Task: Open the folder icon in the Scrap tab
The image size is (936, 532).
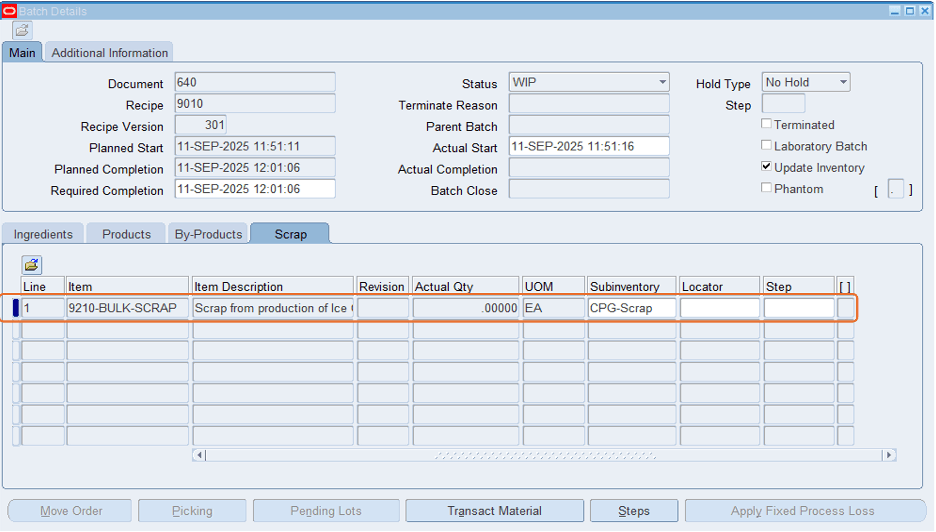Action: (x=32, y=265)
